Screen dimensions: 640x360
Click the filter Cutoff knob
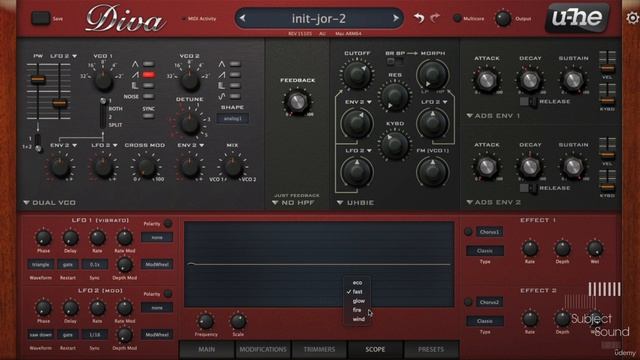357,74
